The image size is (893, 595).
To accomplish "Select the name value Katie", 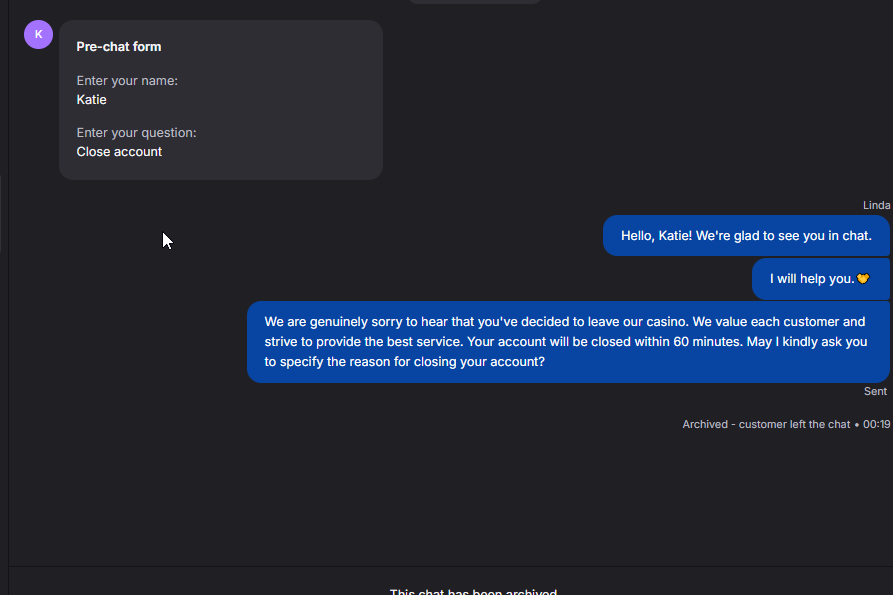I will tap(91, 100).
